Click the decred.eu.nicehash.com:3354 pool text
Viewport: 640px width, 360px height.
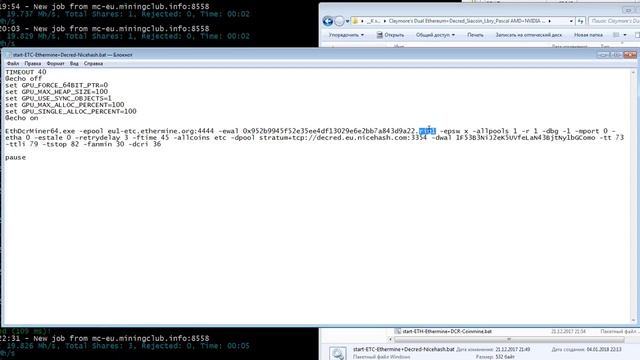pyautogui.click(x=371, y=138)
